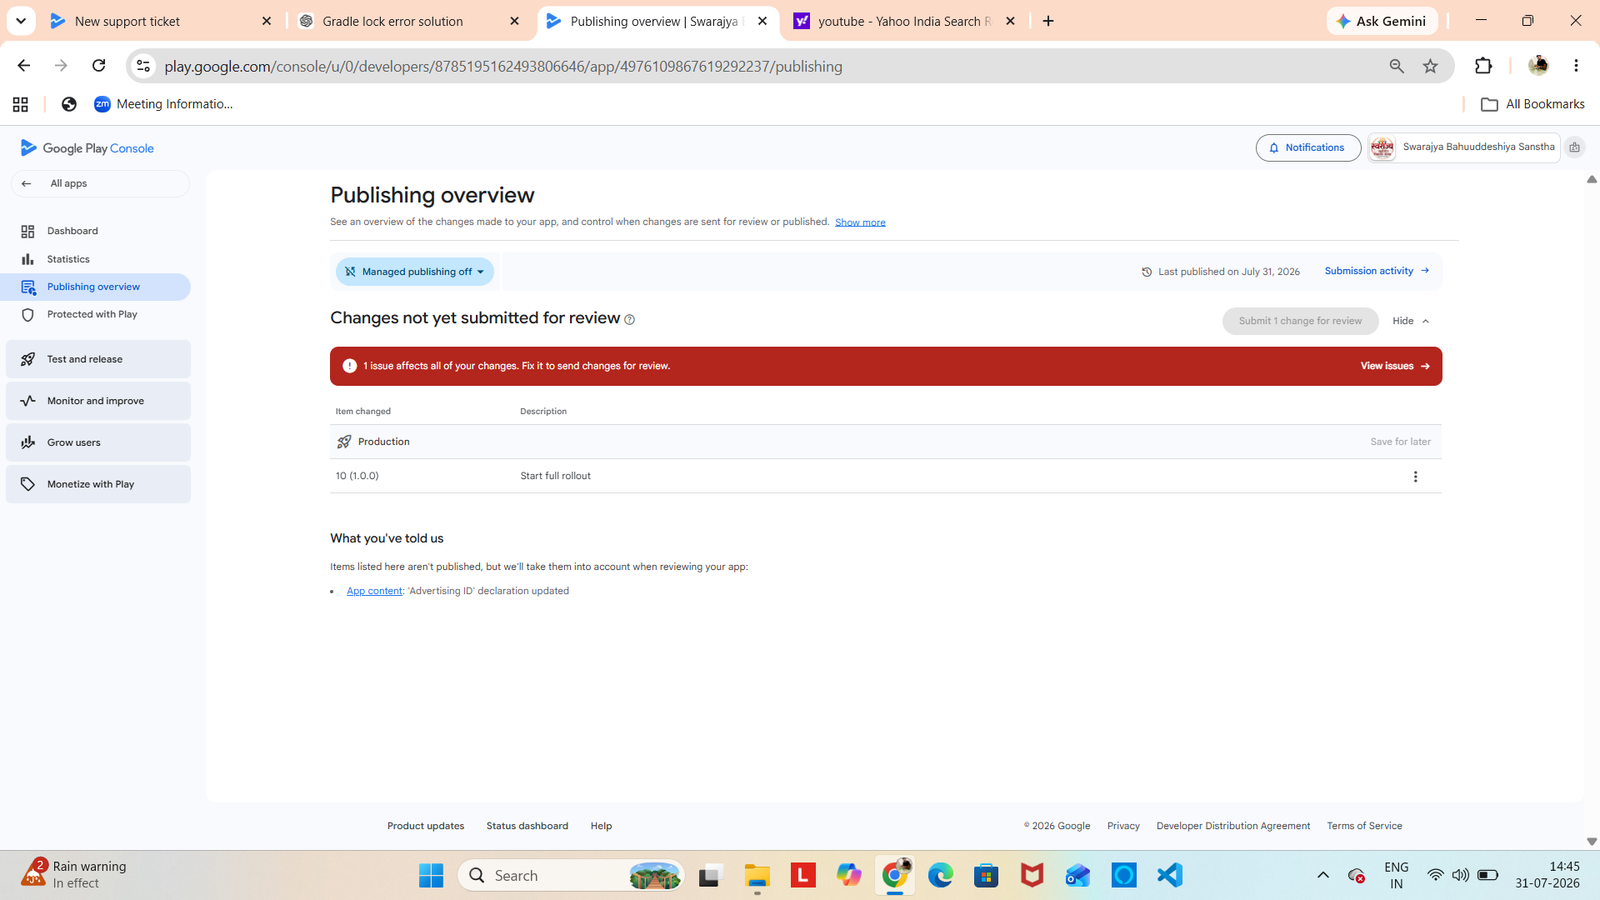Expand the Grow users section
The width and height of the screenshot is (1600, 900).
point(98,442)
